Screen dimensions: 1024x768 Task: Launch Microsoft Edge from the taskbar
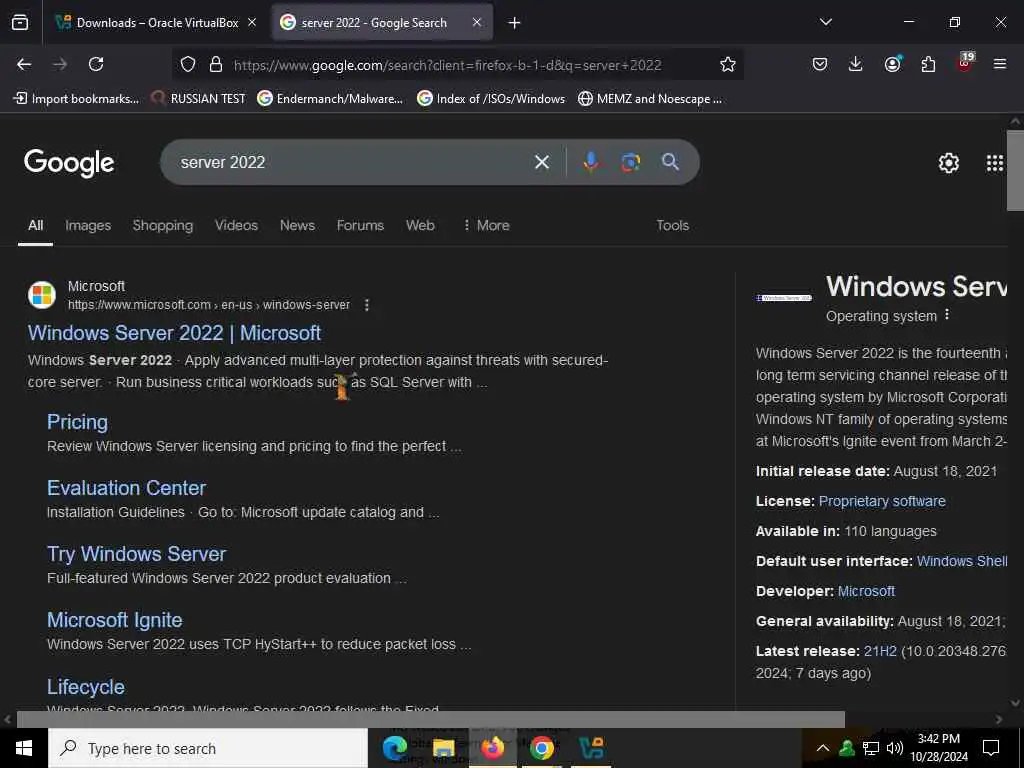394,748
